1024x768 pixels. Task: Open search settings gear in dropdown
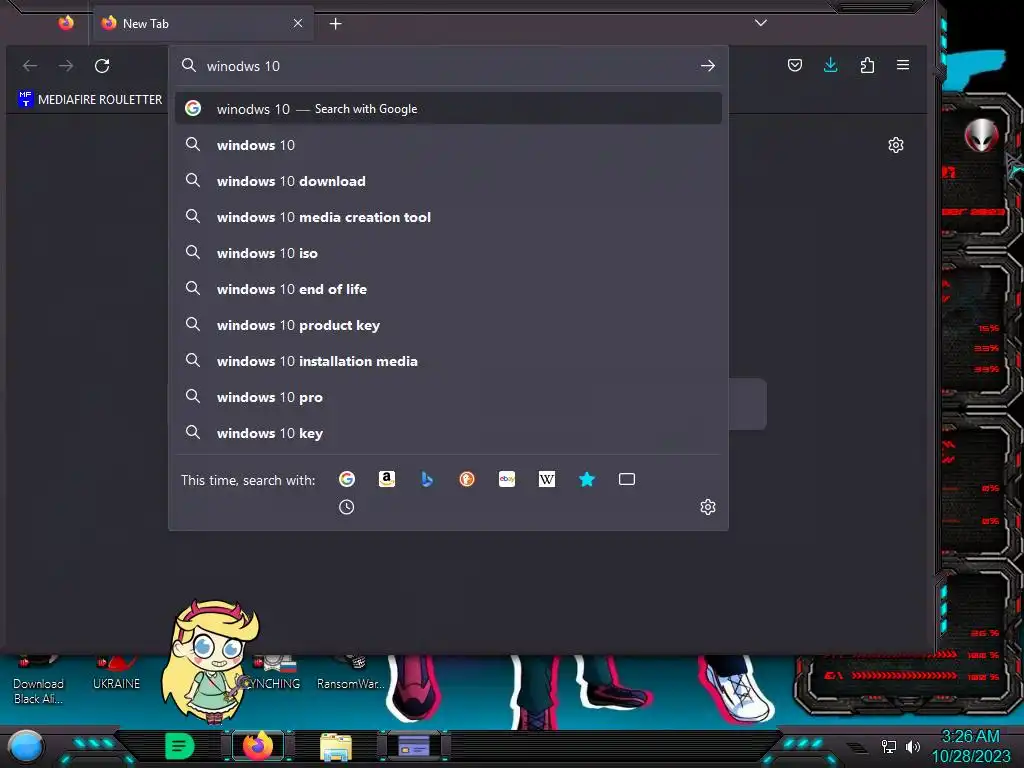(x=708, y=507)
